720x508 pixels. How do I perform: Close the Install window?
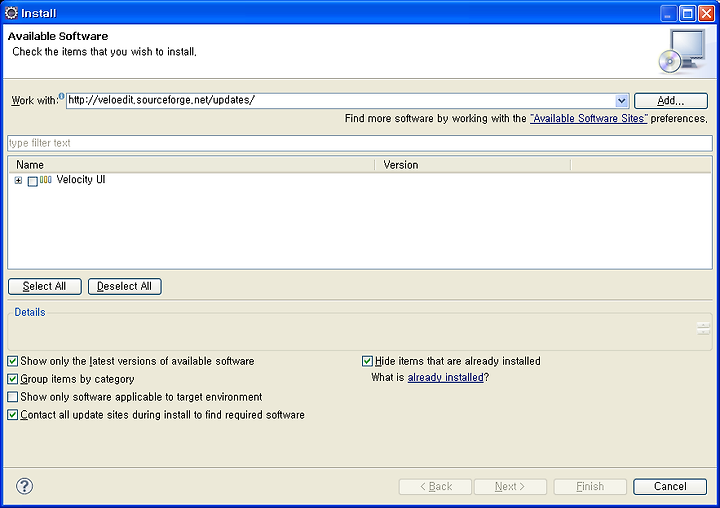pyautogui.click(x=706, y=14)
